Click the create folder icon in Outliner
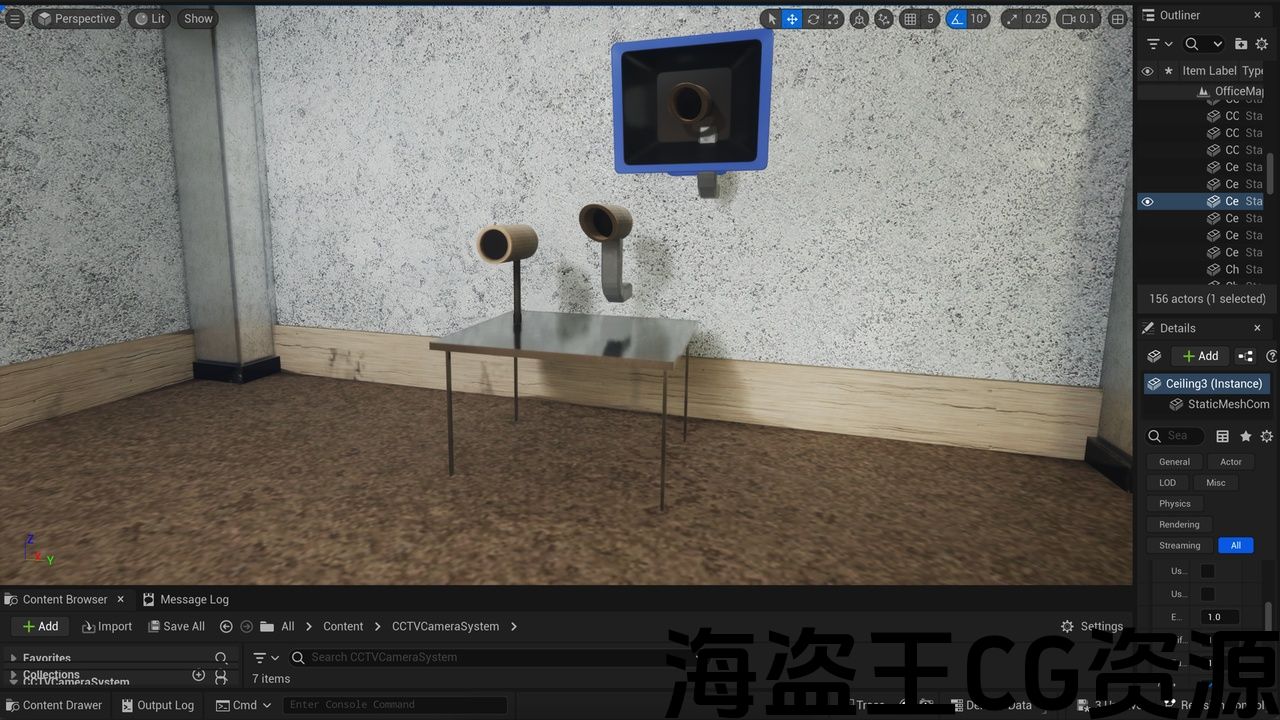Screen dimensions: 1280x720 (1241, 44)
